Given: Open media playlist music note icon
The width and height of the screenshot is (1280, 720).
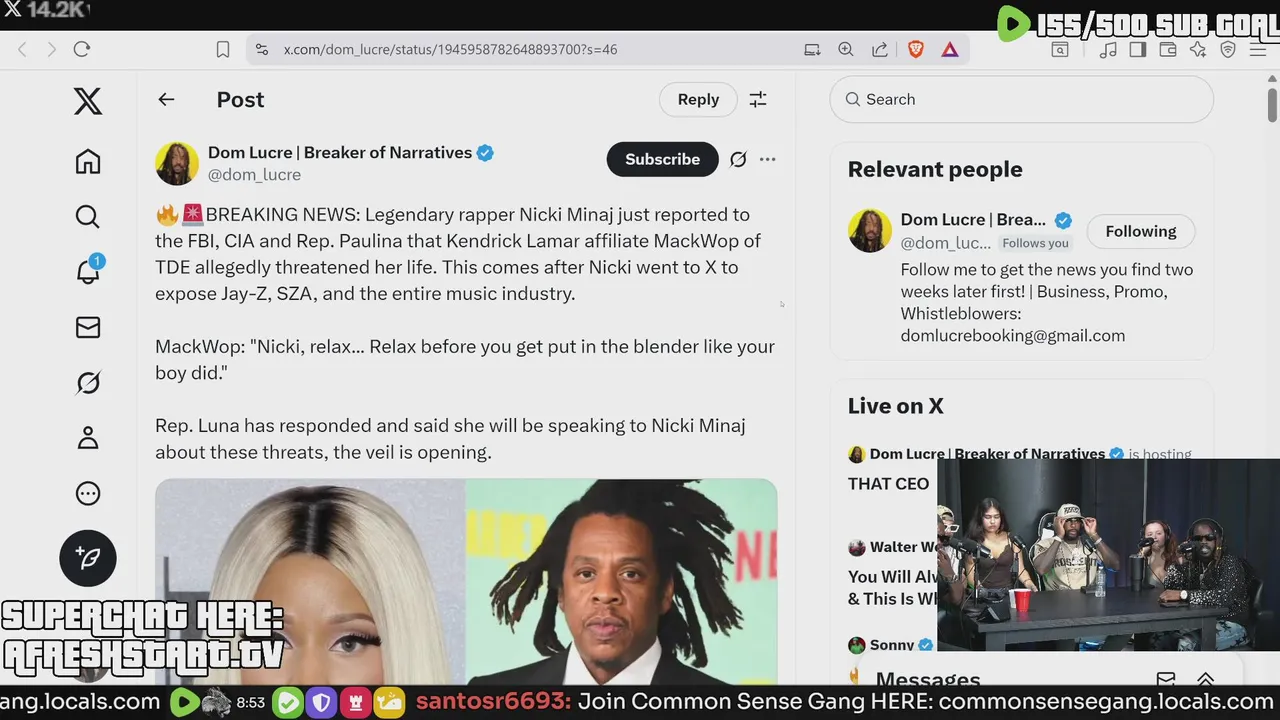Looking at the screenshot, I should coord(1108,49).
